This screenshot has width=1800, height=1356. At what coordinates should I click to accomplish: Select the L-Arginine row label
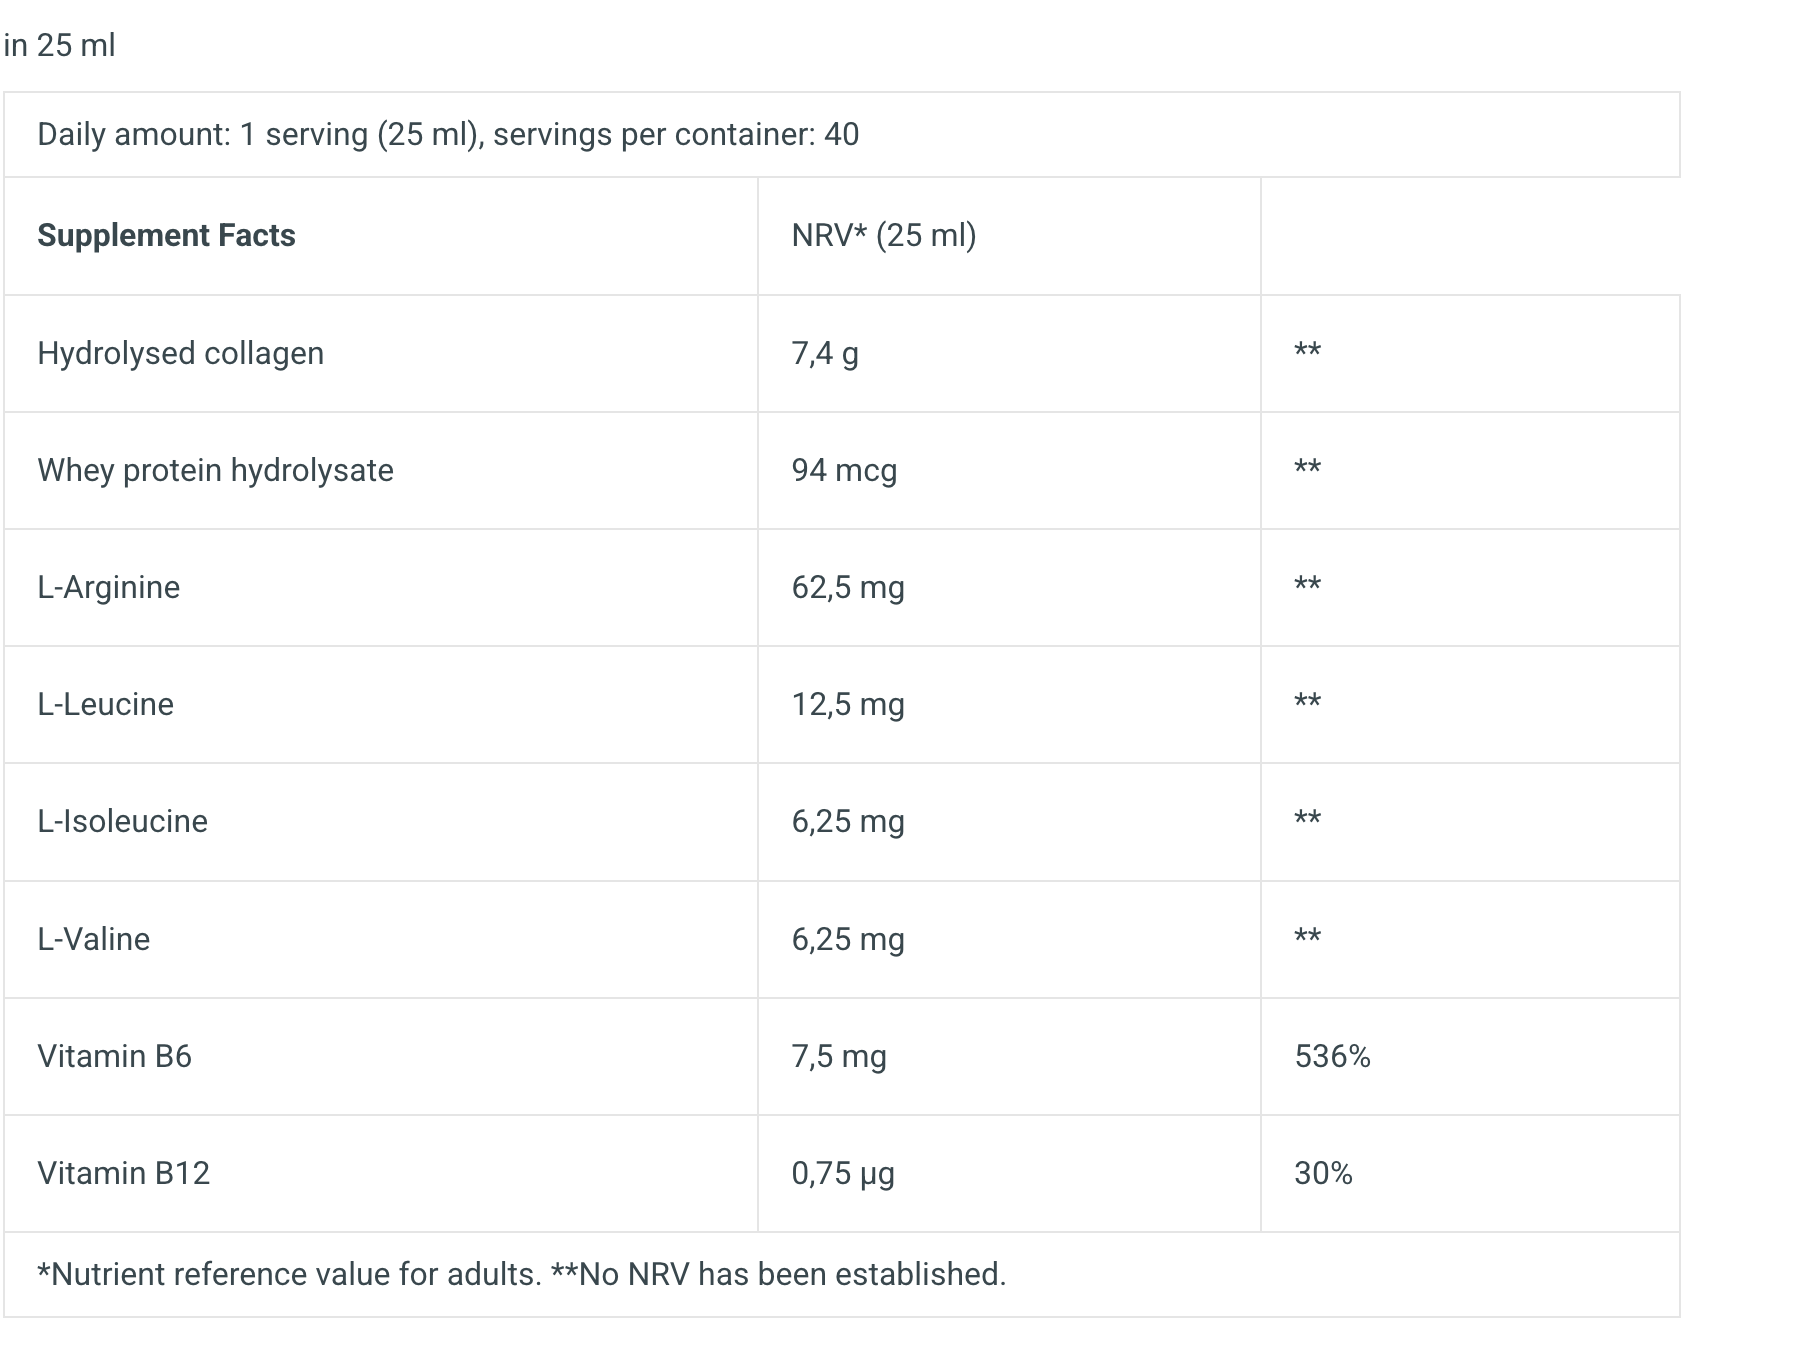pyautogui.click(x=109, y=588)
